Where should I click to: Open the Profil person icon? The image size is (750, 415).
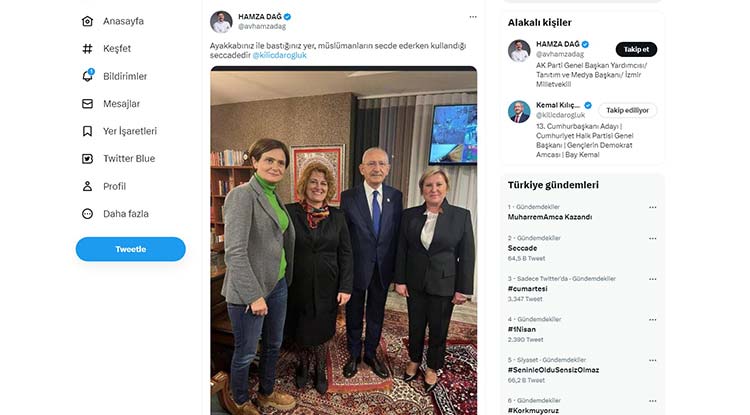pos(87,186)
